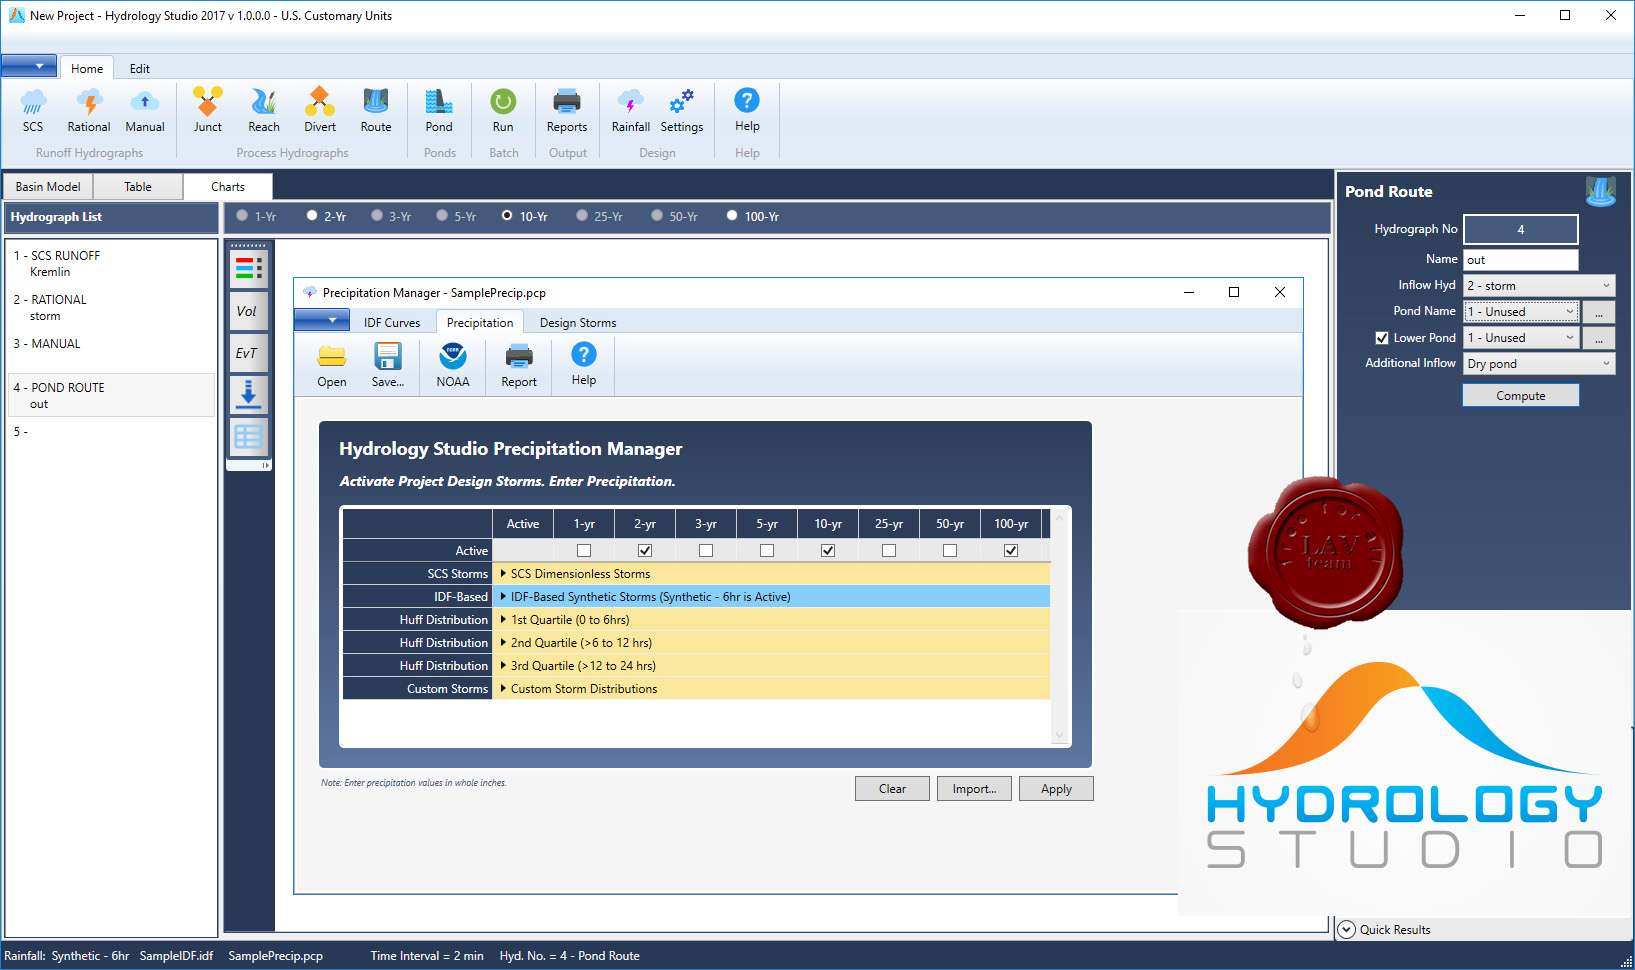
Task: Choose the Manual hydrograph tool
Action: tap(145, 111)
